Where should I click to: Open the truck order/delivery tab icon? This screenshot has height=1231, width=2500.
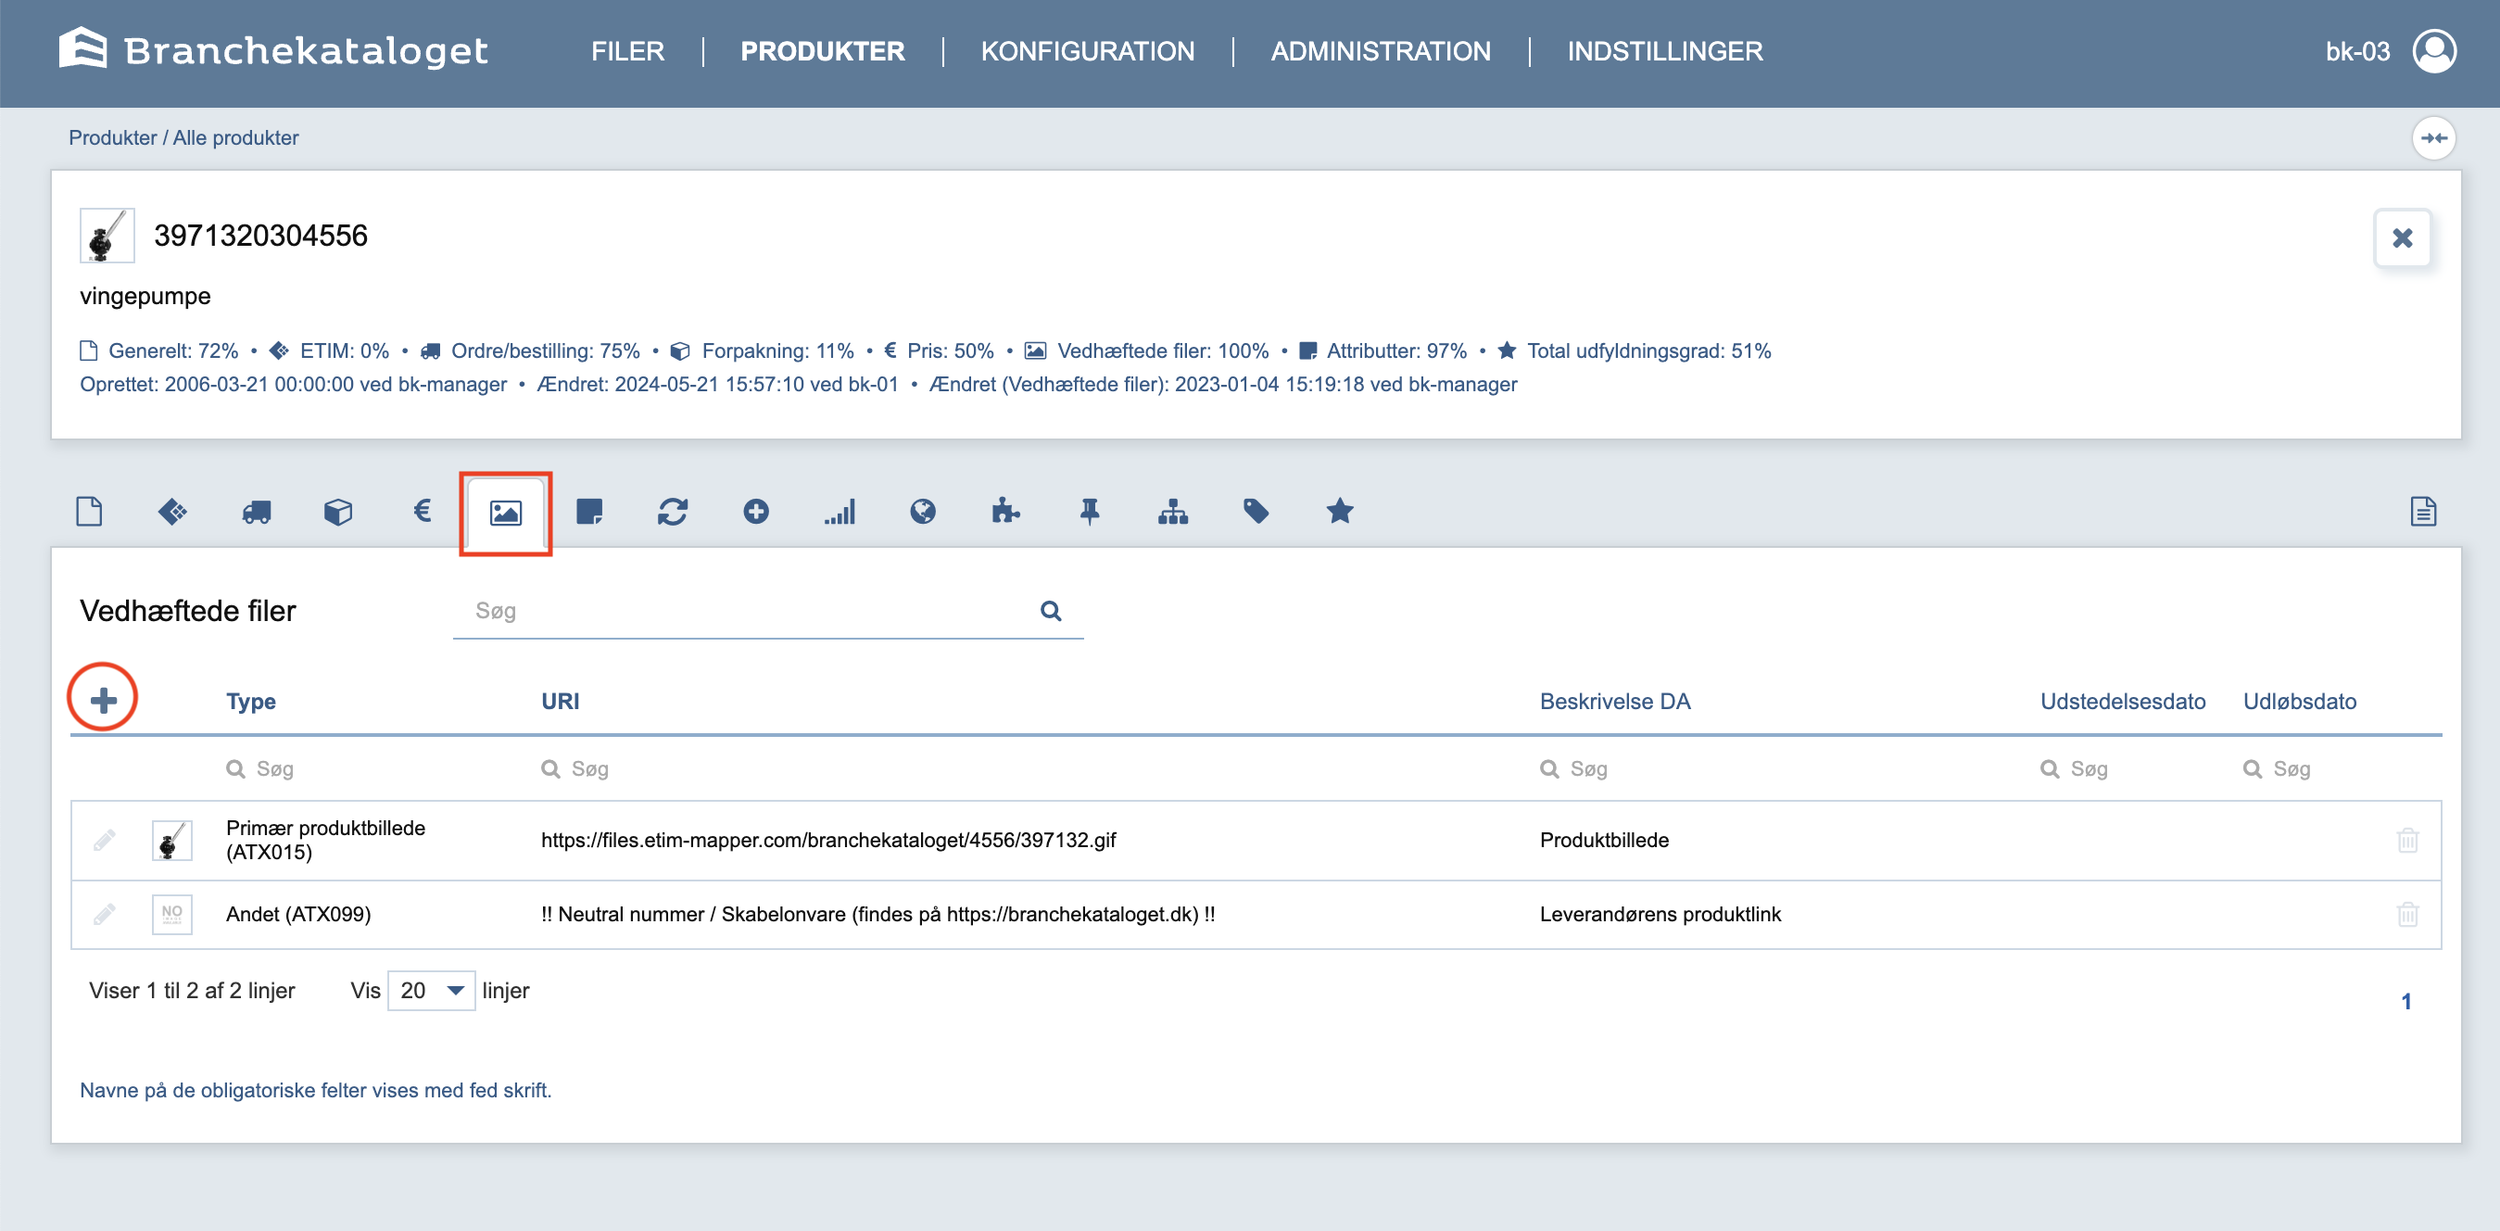pos(256,512)
